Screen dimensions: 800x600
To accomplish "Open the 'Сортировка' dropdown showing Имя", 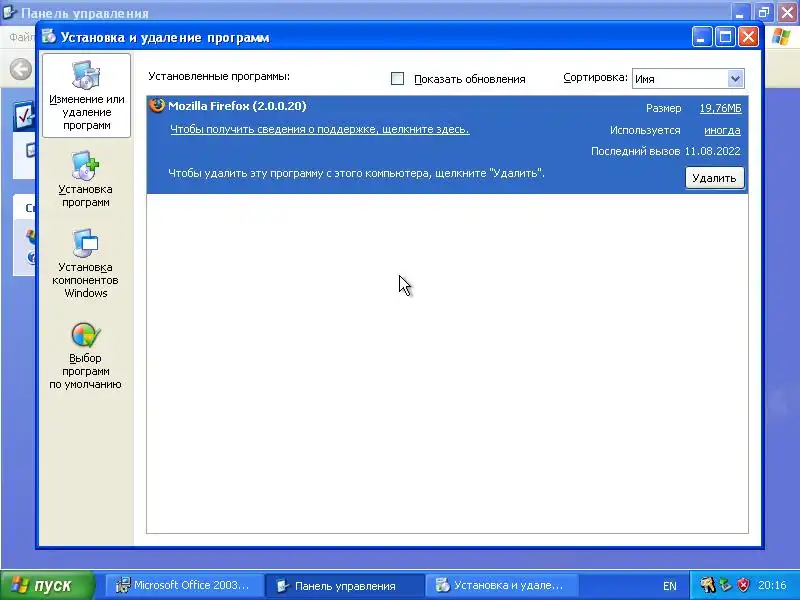I will coord(688,79).
